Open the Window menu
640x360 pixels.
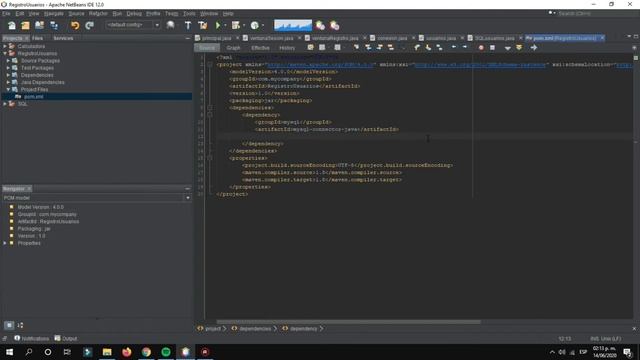click(x=209, y=13)
